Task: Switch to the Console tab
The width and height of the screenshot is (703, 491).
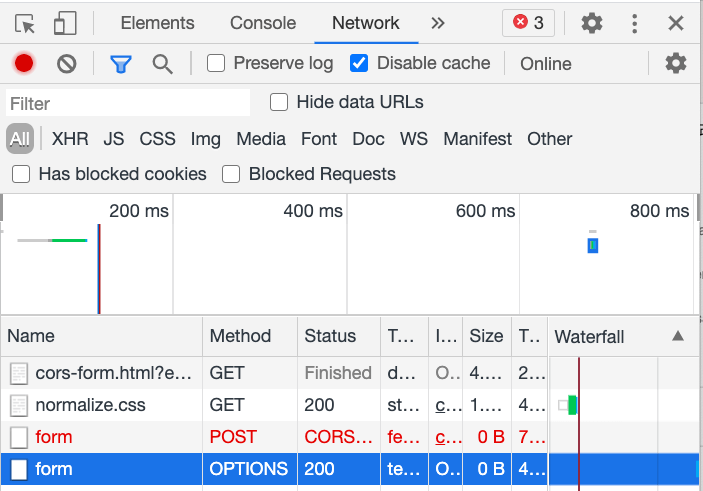Action: point(263,23)
